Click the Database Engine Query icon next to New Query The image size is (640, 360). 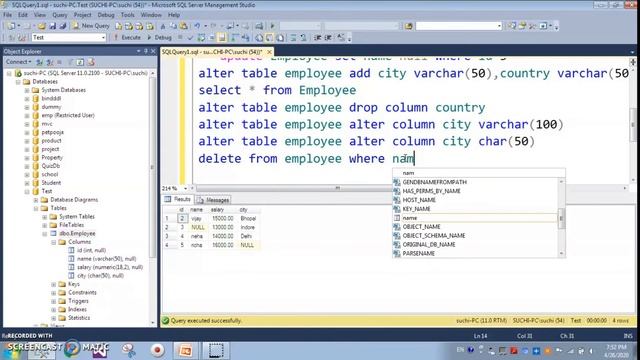tap(118, 26)
